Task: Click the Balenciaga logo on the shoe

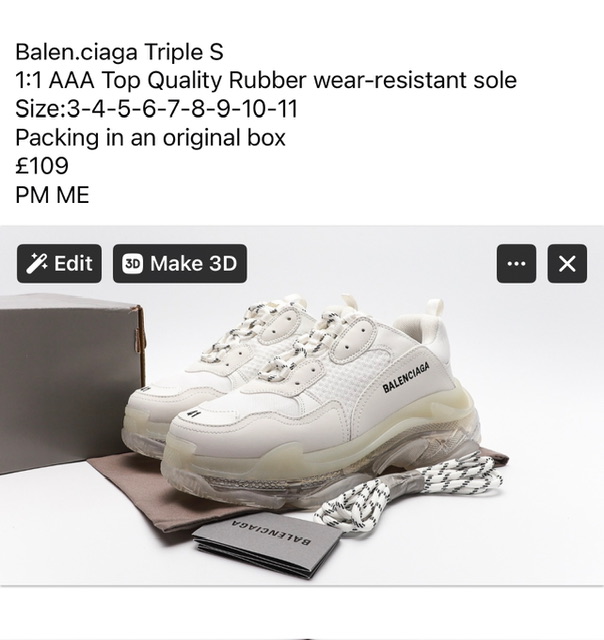Action: (406, 378)
